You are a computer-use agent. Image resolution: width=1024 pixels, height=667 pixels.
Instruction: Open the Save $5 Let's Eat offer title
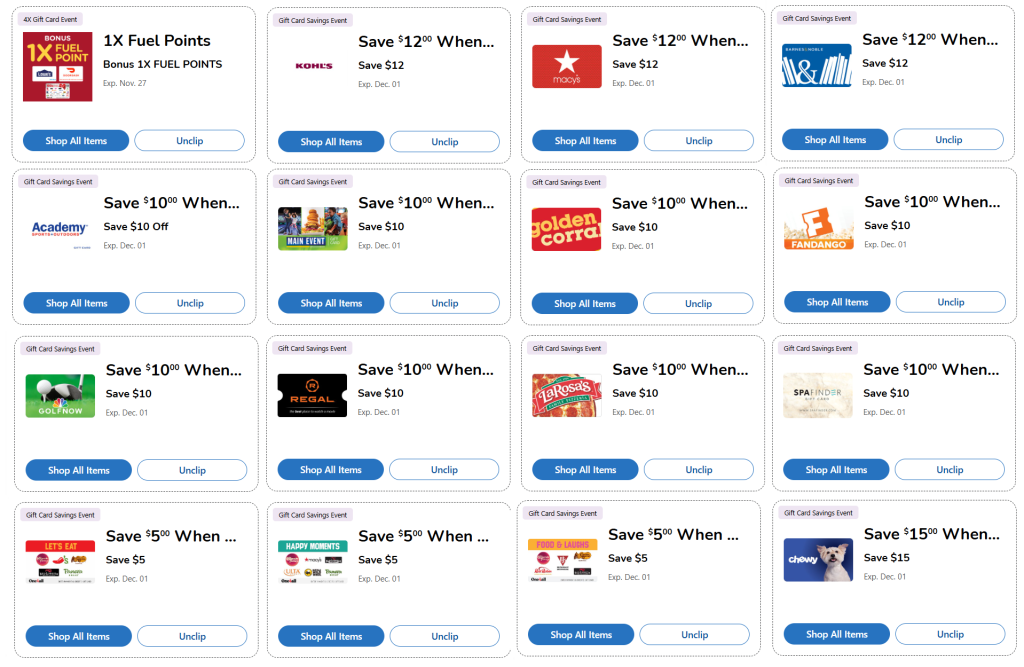tap(171, 536)
